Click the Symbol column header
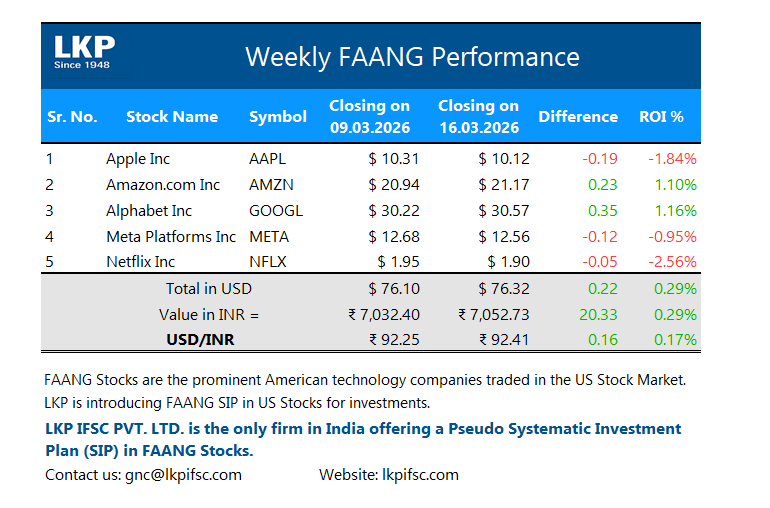Screen dimensions: 770x508 [x=277, y=116]
